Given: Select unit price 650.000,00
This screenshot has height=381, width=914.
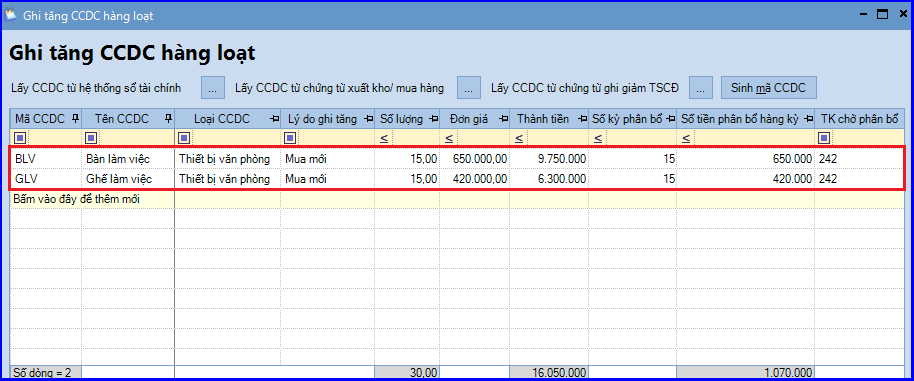Looking at the screenshot, I should tap(474, 158).
